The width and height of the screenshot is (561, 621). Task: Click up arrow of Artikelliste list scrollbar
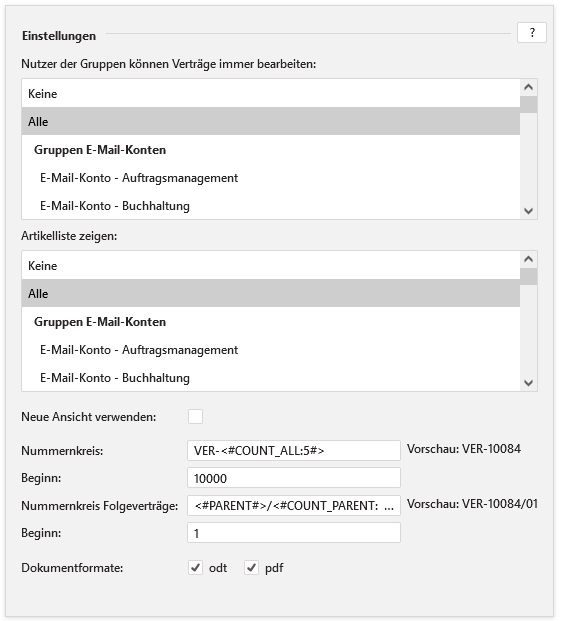(529, 259)
